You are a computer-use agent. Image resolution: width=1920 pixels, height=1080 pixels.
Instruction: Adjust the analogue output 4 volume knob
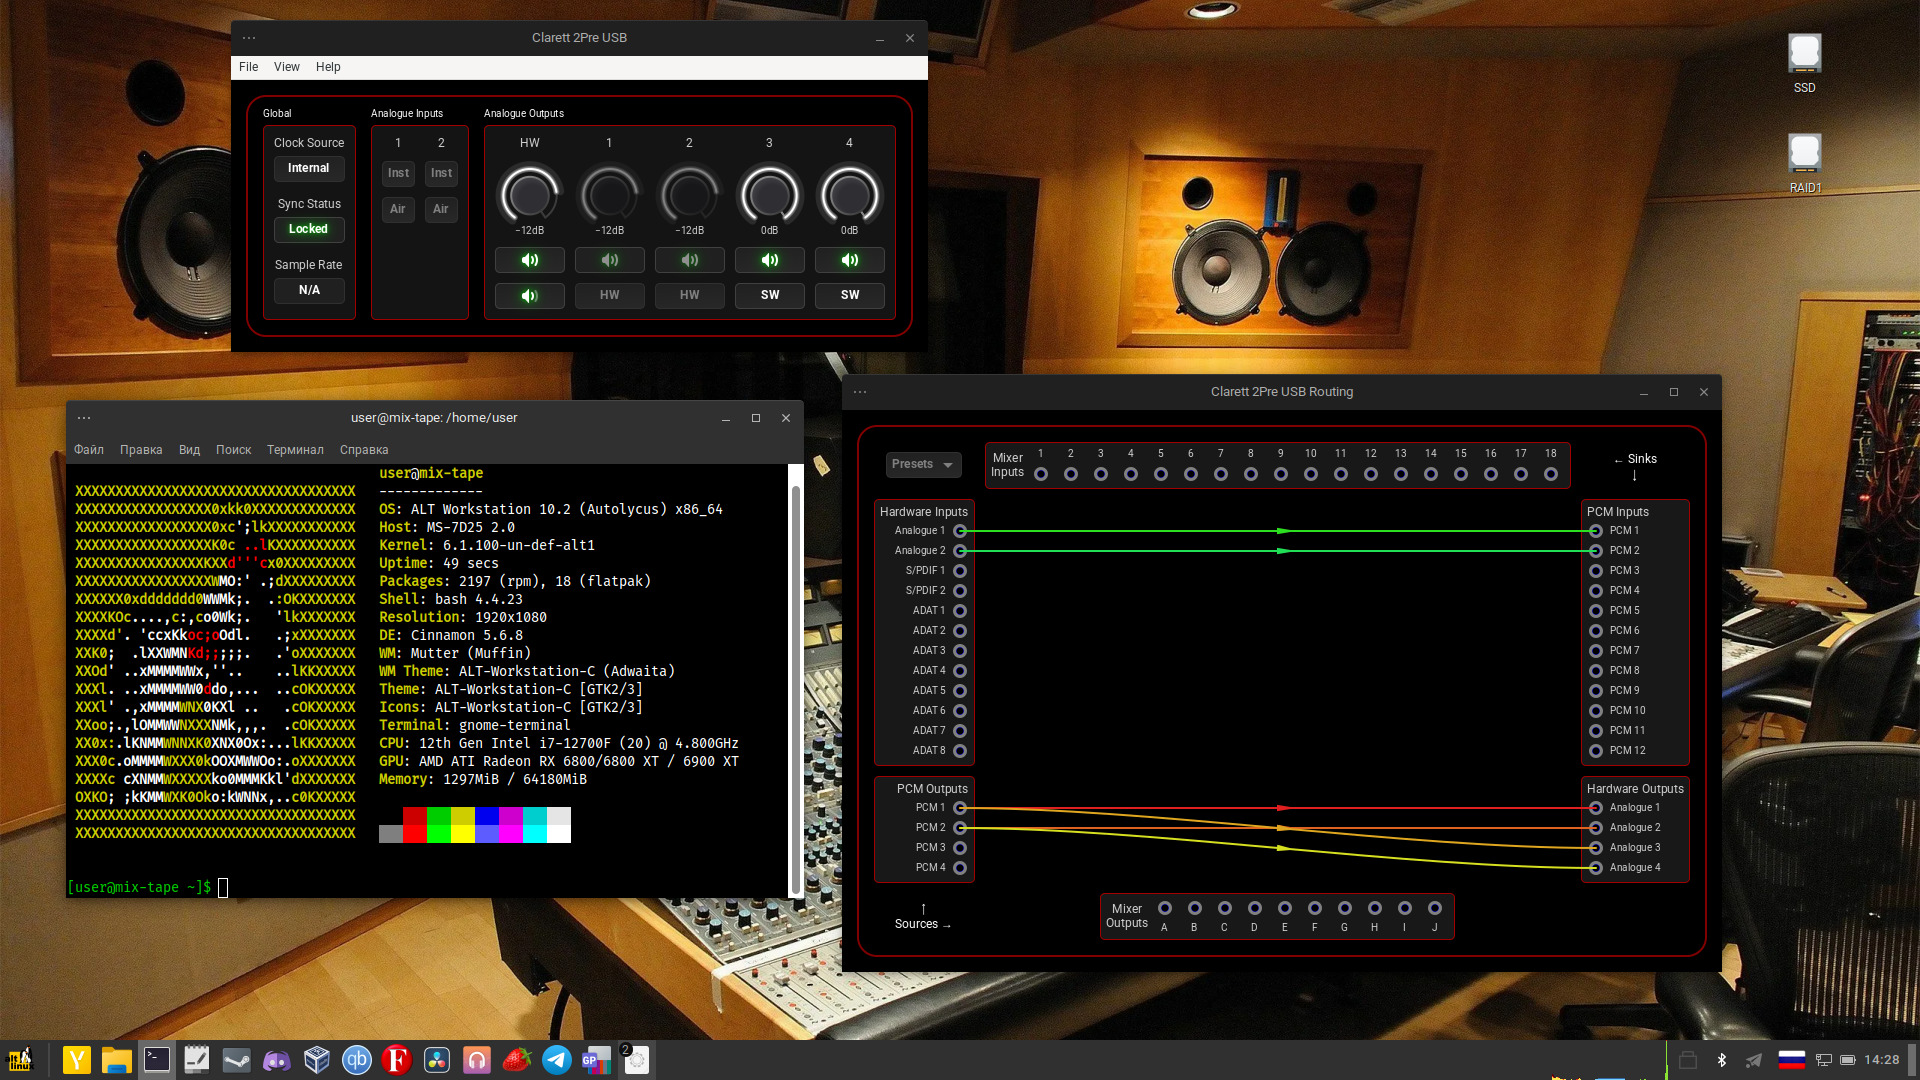coord(850,195)
